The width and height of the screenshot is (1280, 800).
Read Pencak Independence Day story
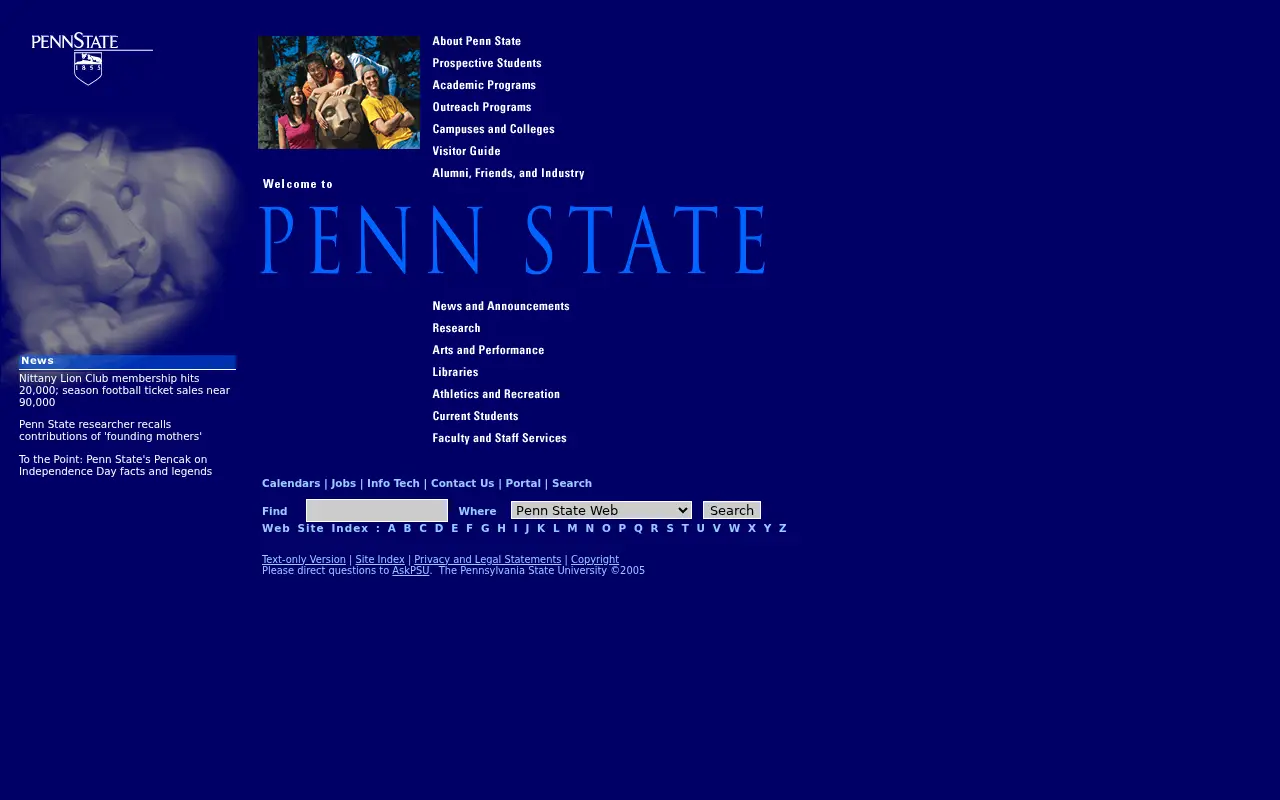pyautogui.click(x=115, y=465)
